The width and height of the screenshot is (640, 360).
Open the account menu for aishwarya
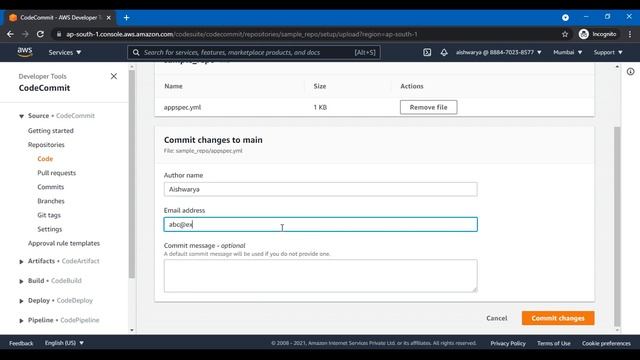pos(499,52)
